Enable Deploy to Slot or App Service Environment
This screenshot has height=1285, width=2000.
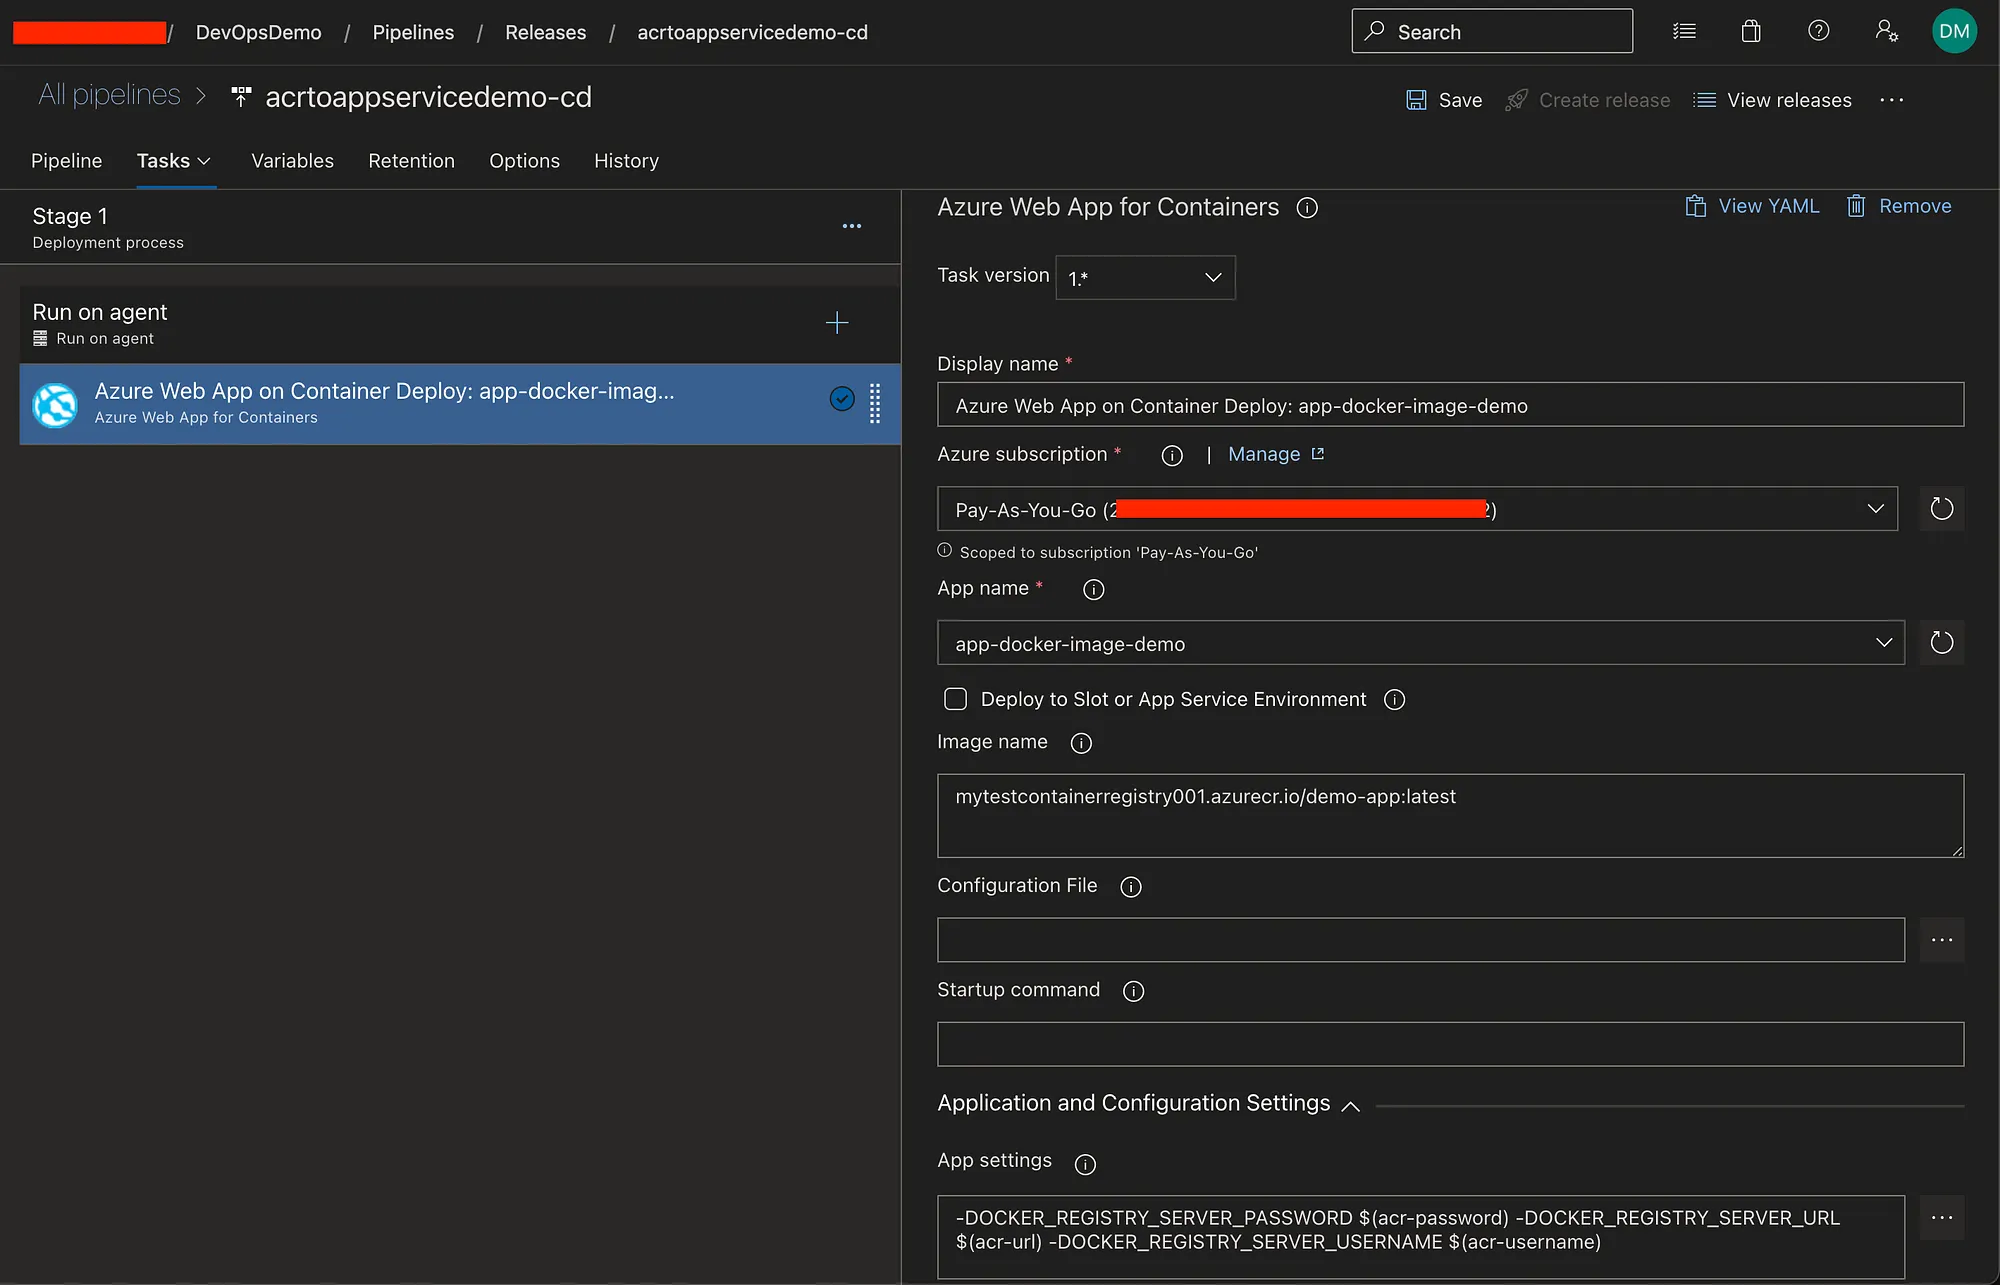[955, 699]
